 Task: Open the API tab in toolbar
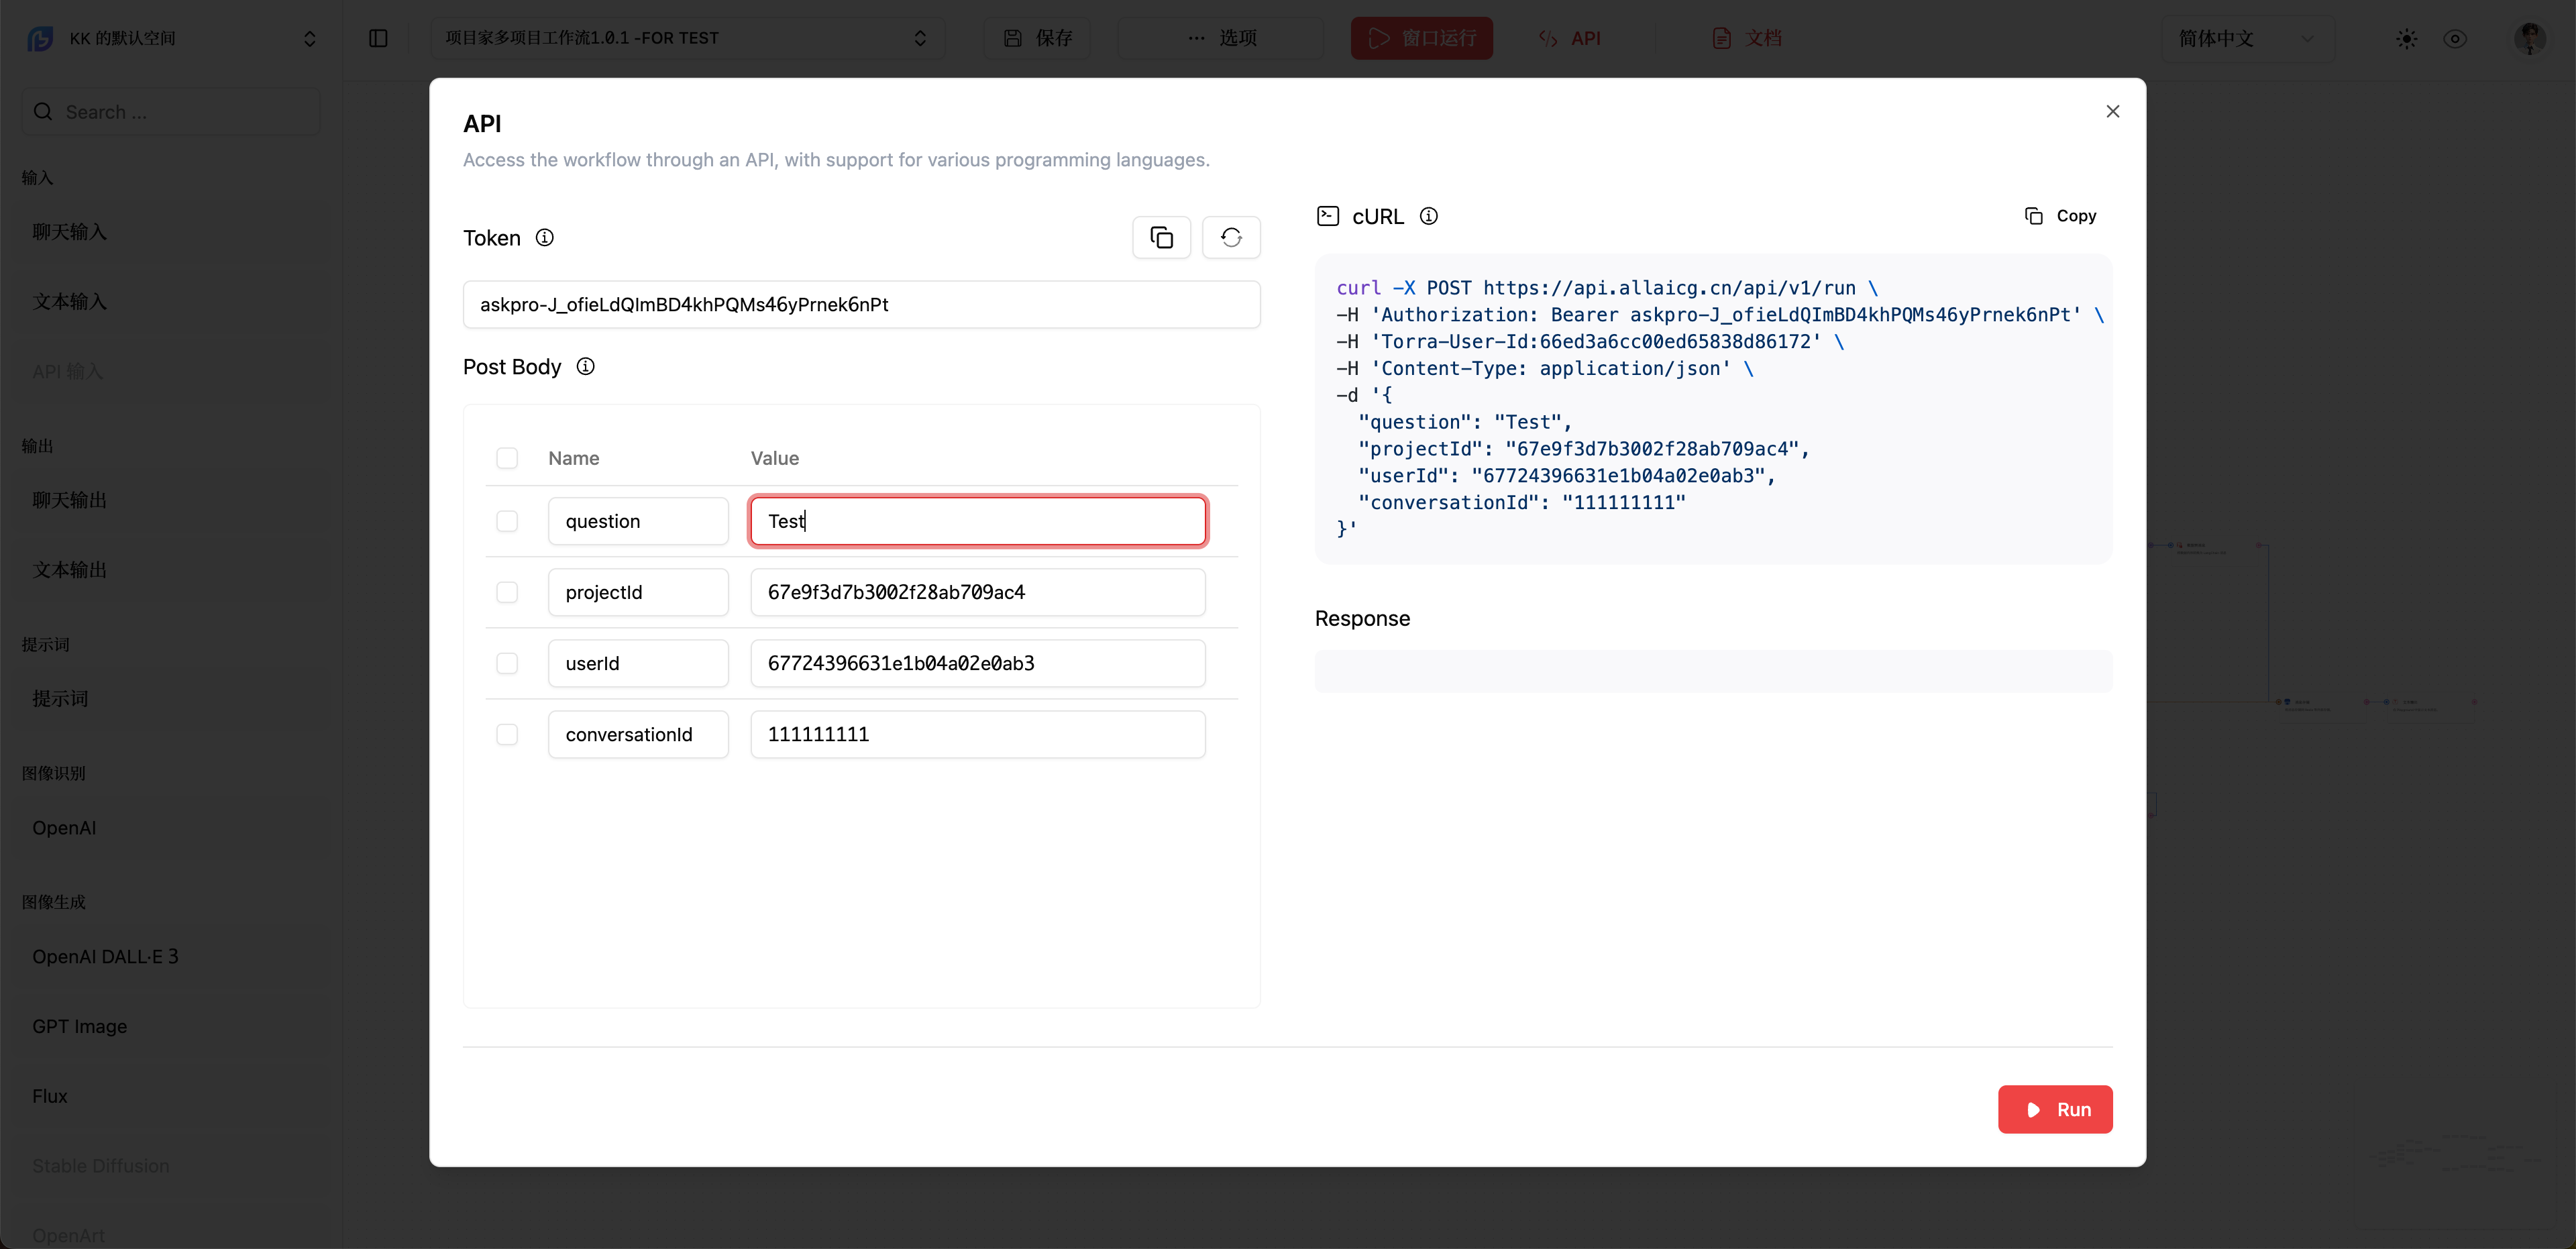[1570, 38]
